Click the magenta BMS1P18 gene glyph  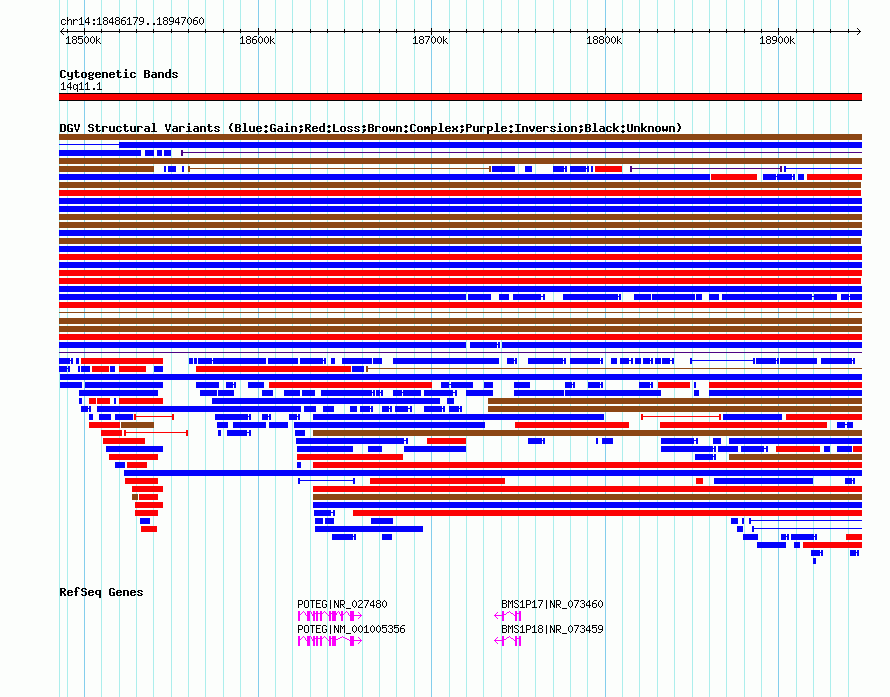(508, 641)
